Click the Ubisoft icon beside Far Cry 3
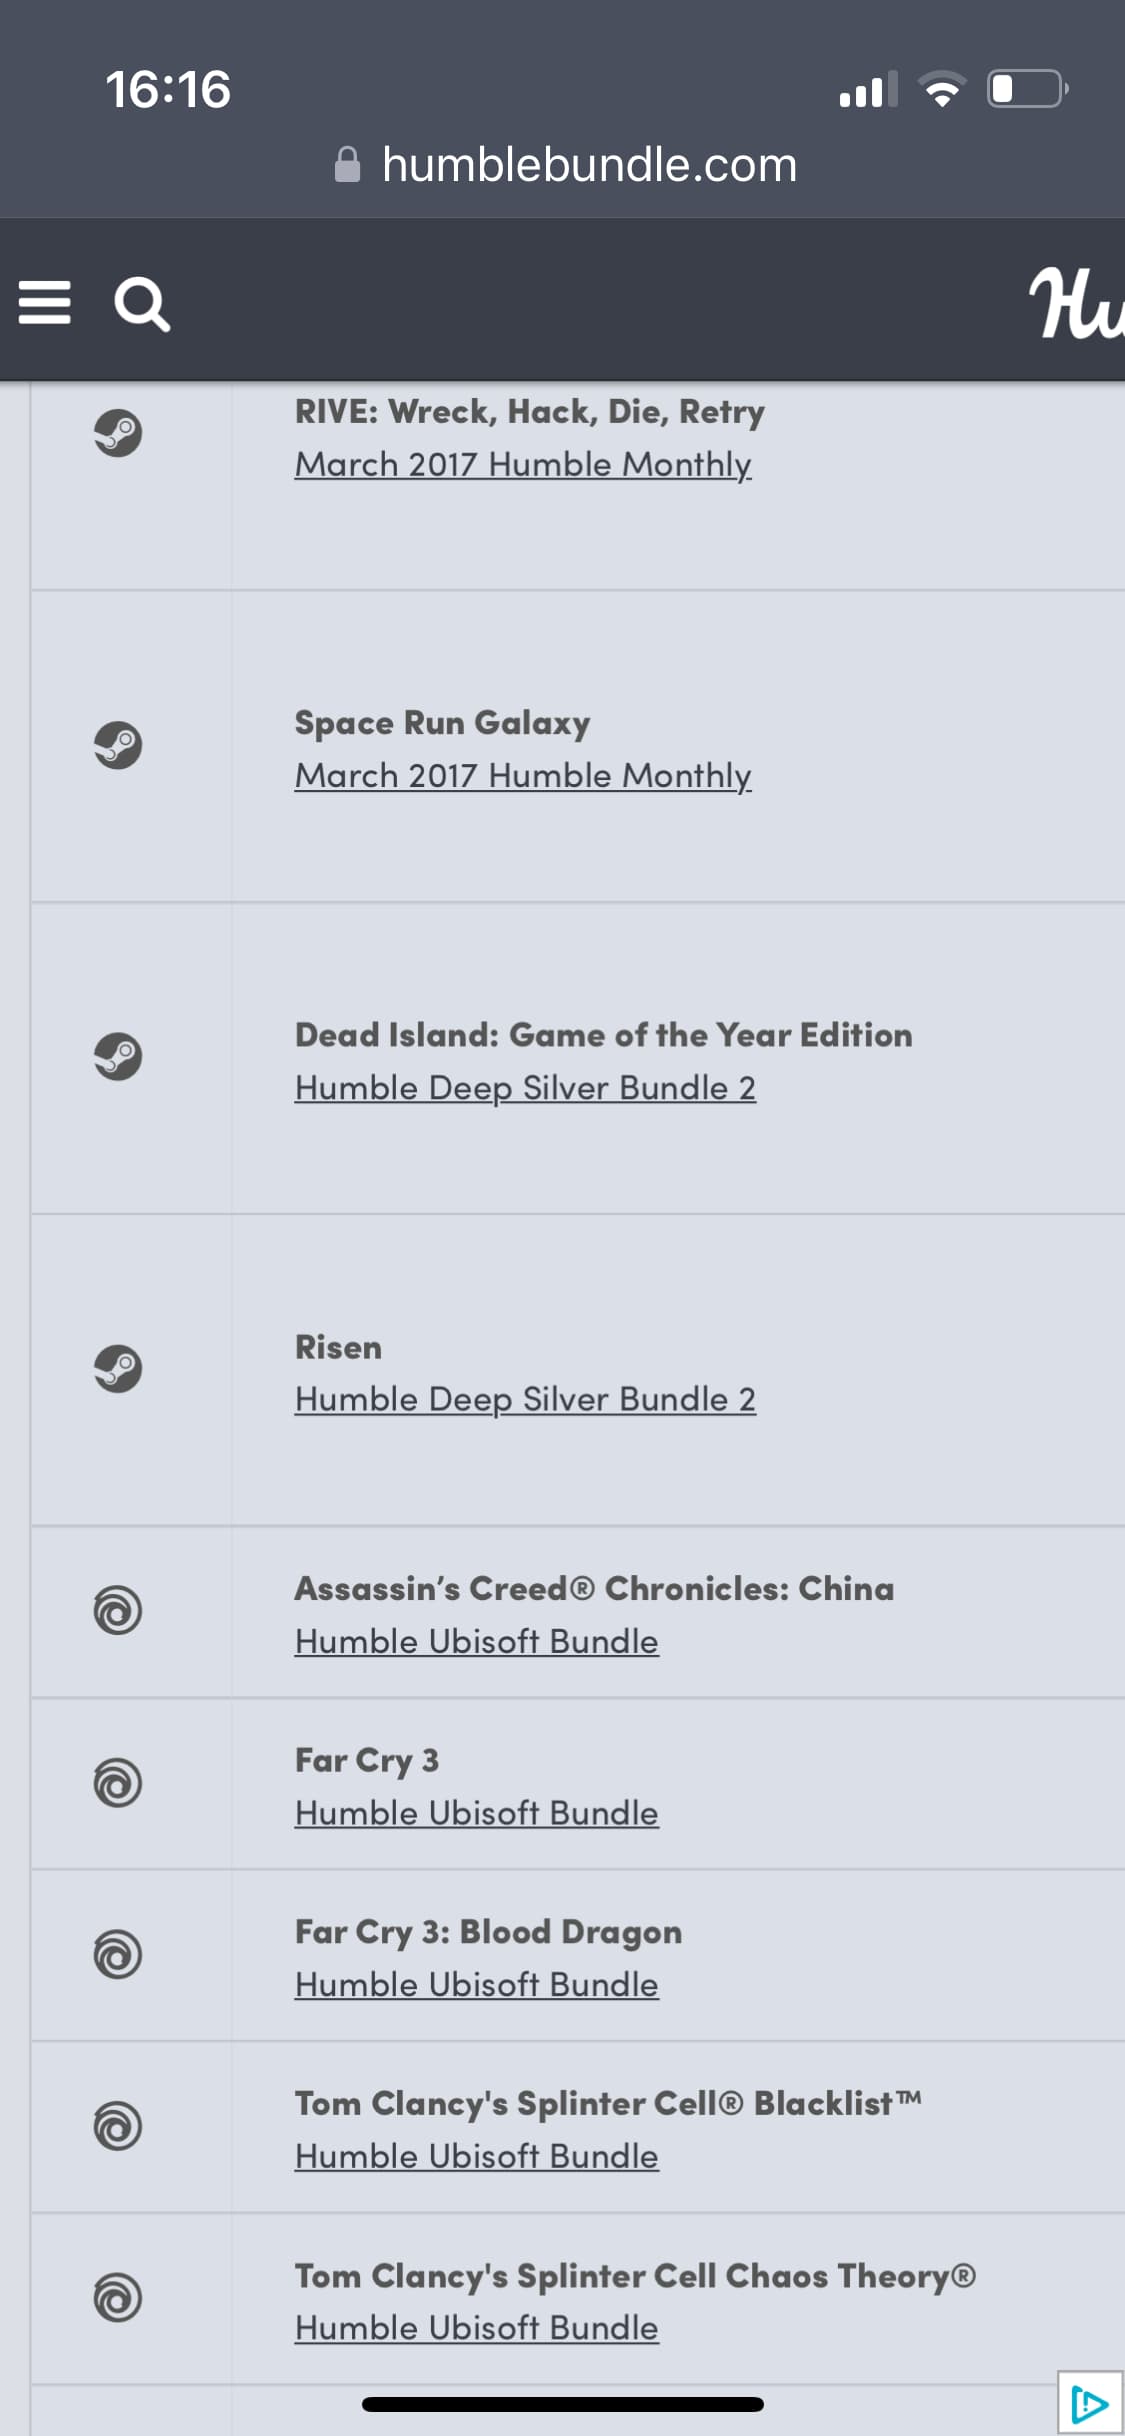Image resolution: width=1125 pixels, height=2436 pixels. click(118, 1783)
